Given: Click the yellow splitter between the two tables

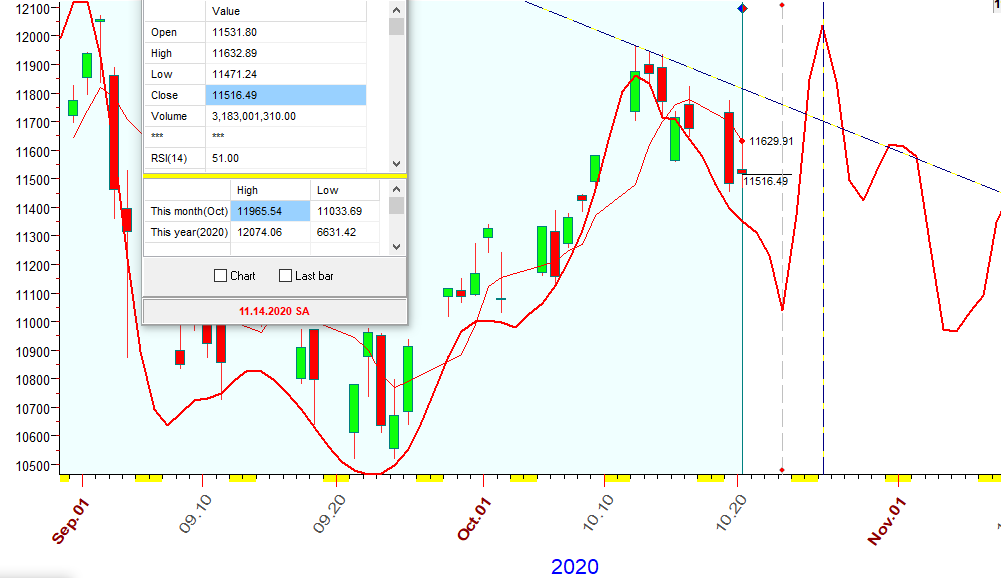Looking at the screenshot, I should pyautogui.click(x=274, y=176).
